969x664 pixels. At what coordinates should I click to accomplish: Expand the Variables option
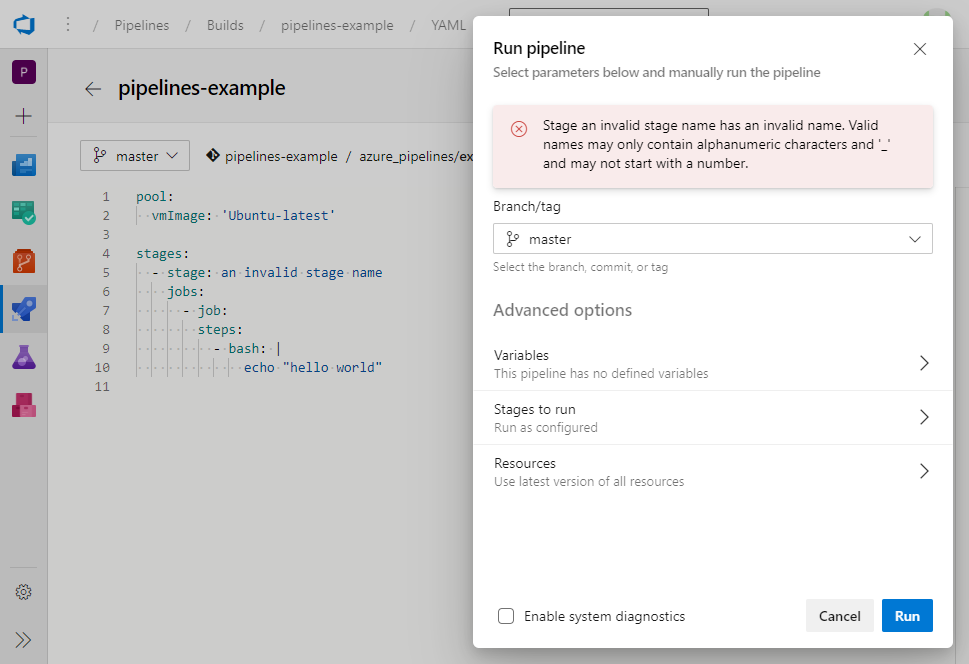click(713, 364)
